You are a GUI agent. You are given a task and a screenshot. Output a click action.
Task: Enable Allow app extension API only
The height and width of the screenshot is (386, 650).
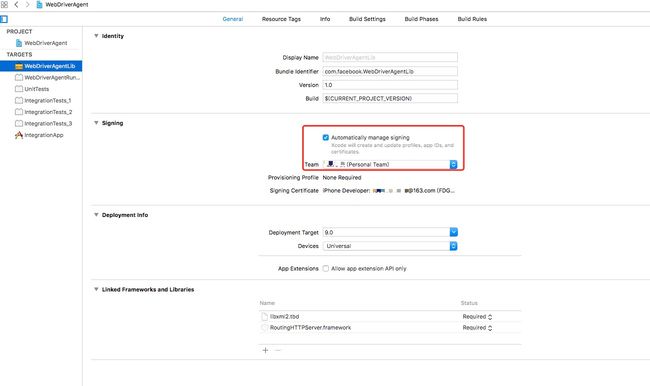pyautogui.click(x=326, y=269)
